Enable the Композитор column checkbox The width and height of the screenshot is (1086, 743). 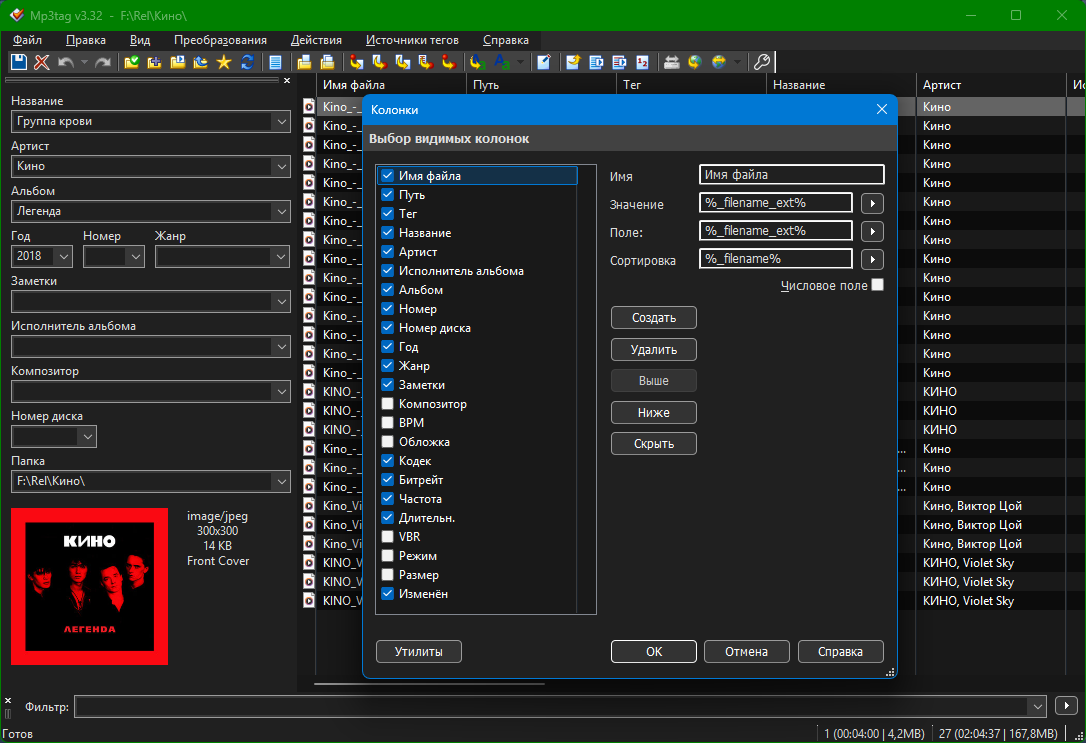click(x=387, y=404)
